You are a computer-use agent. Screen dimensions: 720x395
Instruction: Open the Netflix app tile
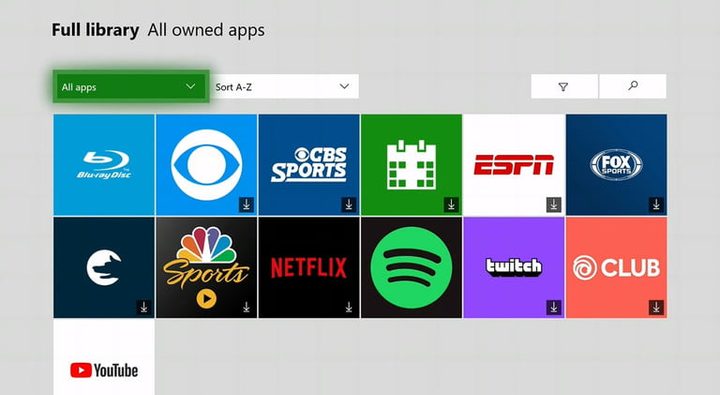pyautogui.click(x=309, y=267)
